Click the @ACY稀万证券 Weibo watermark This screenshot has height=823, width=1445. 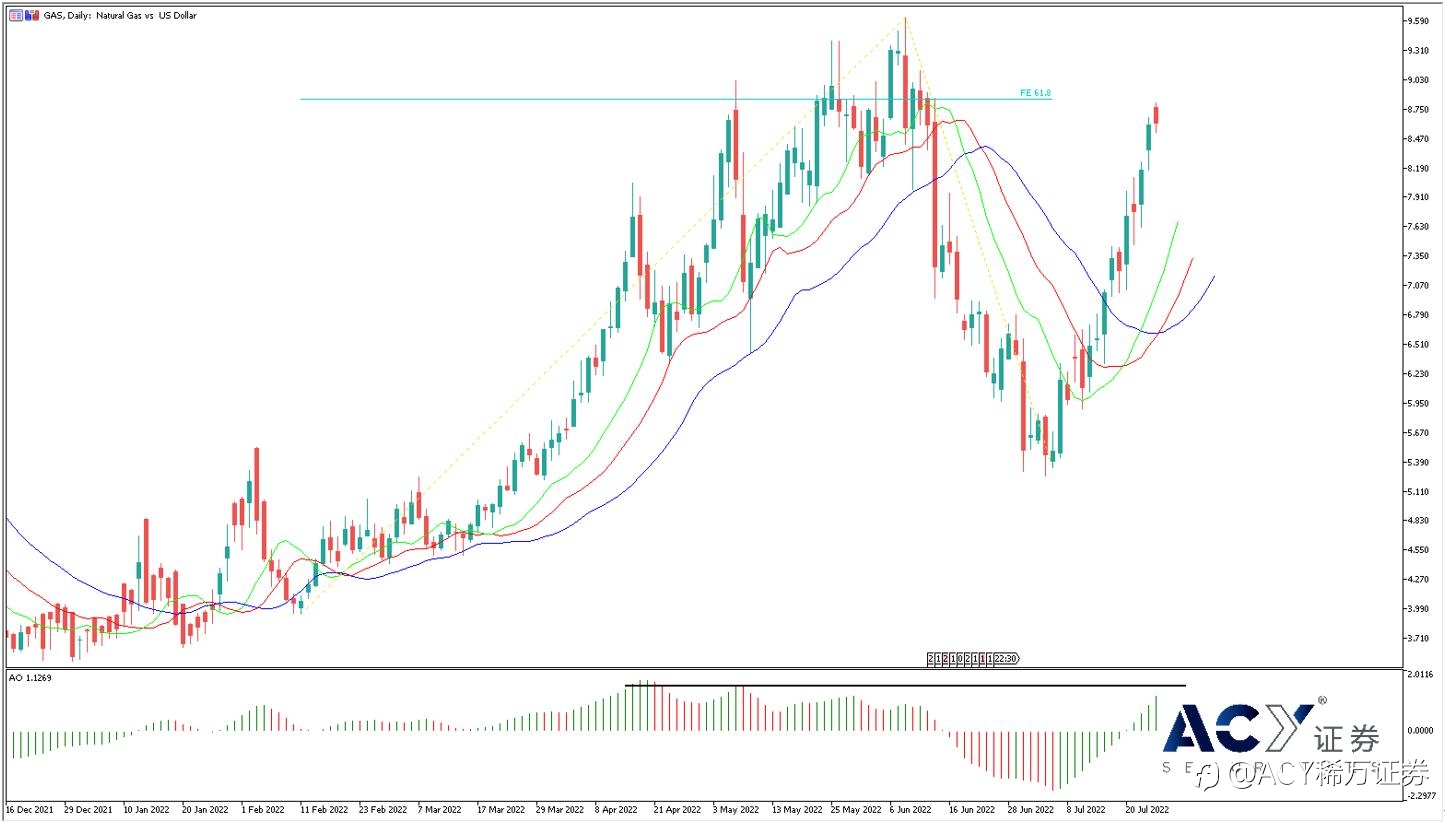click(1315, 773)
